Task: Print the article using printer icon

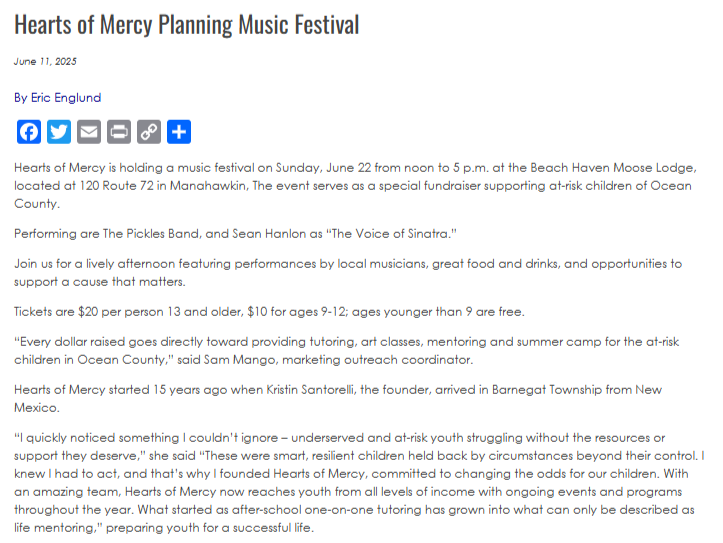Action: pyautogui.click(x=119, y=132)
